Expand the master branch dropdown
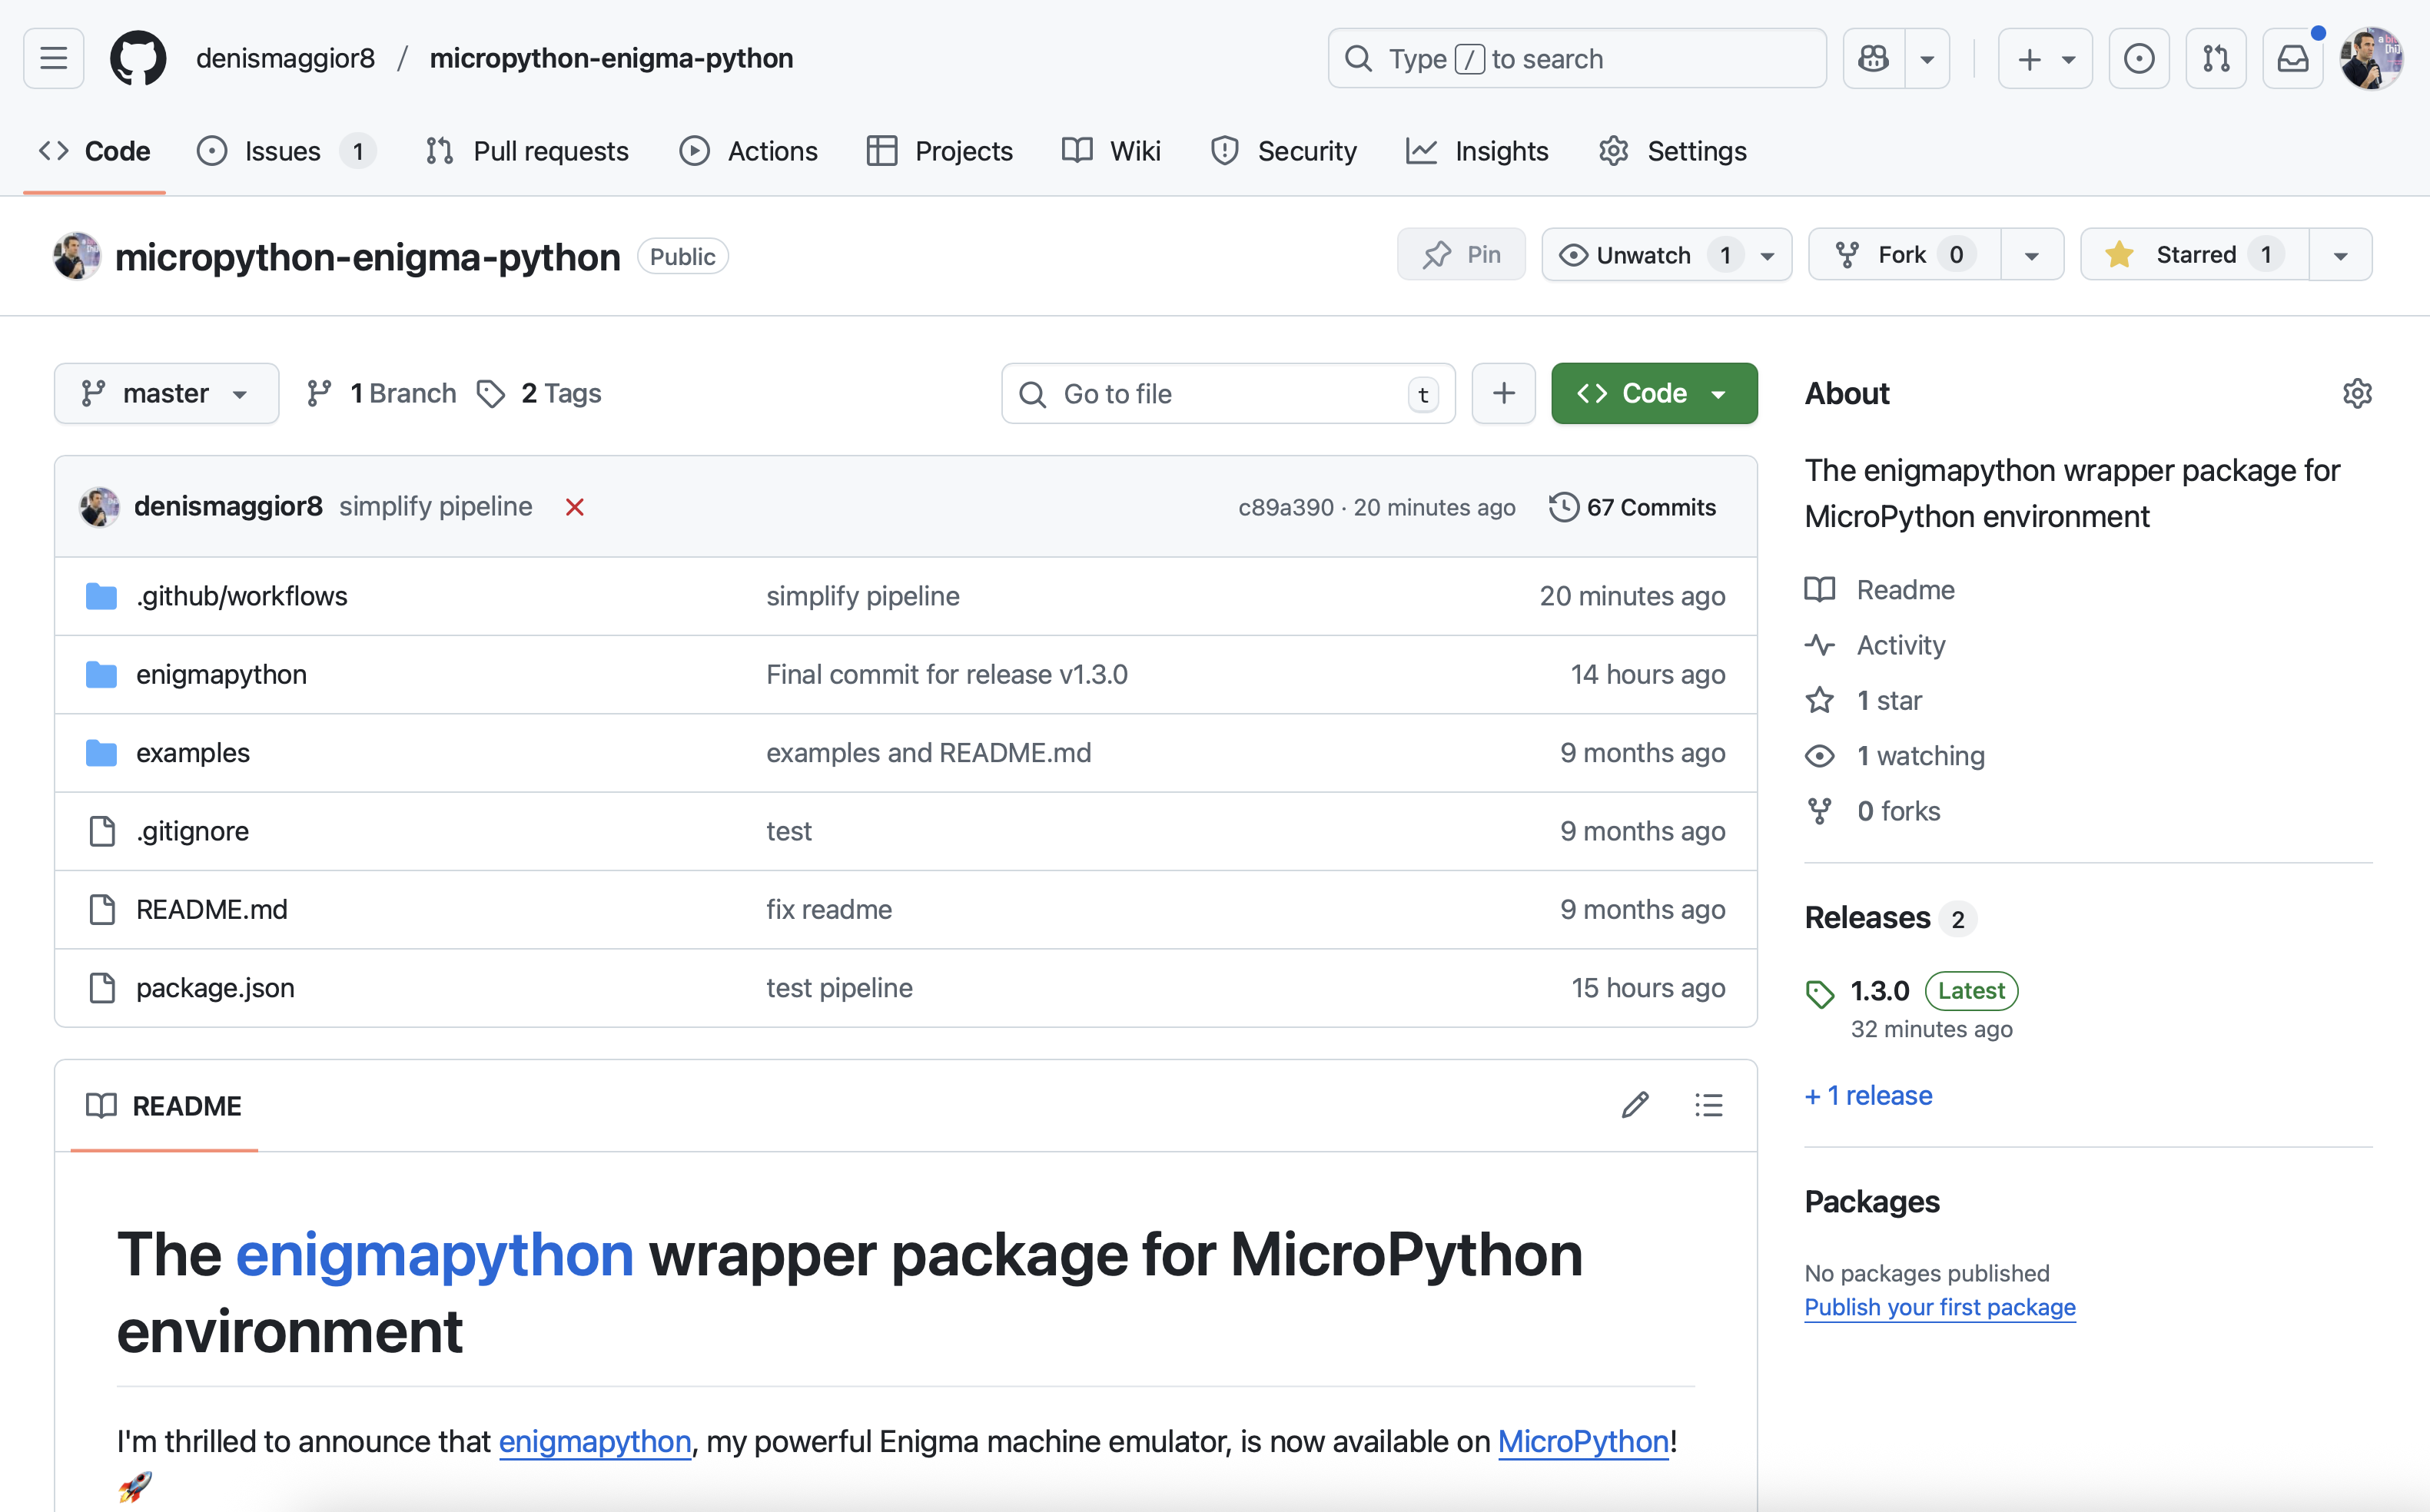This screenshot has width=2430, height=1512. [166, 393]
